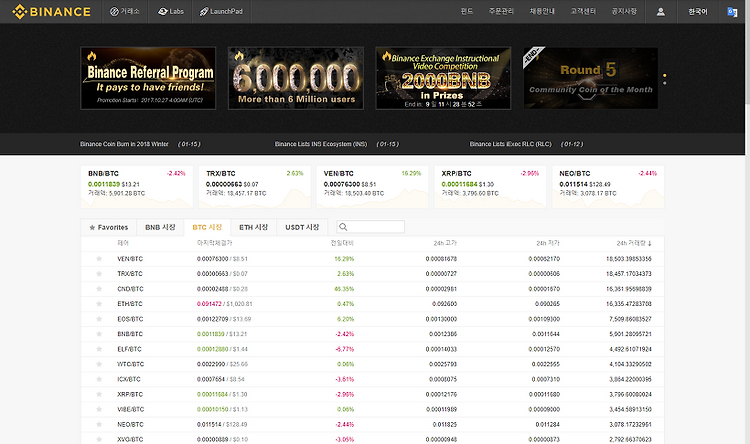Image resolution: width=750 pixels, height=444 pixels.
Task: Sort by last price column header
Action: (x=215, y=243)
